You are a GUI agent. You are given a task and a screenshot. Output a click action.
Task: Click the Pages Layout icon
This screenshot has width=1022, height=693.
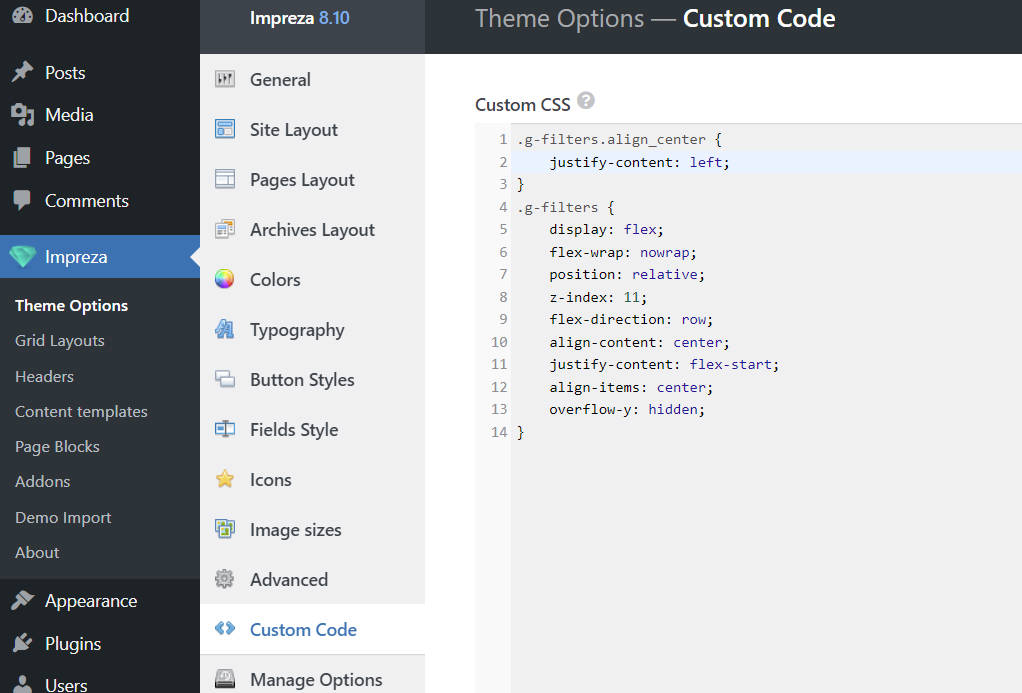coord(225,179)
